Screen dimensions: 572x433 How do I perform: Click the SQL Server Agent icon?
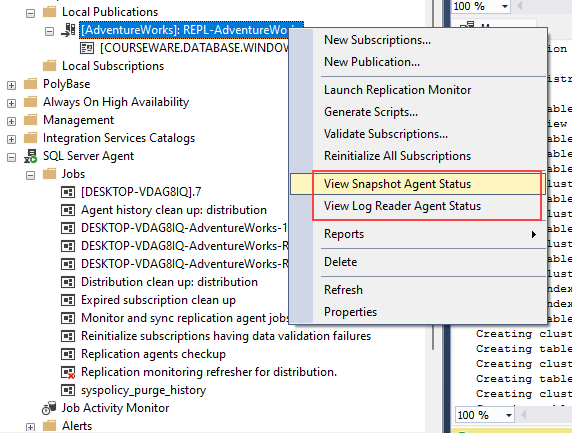click(31, 156)
